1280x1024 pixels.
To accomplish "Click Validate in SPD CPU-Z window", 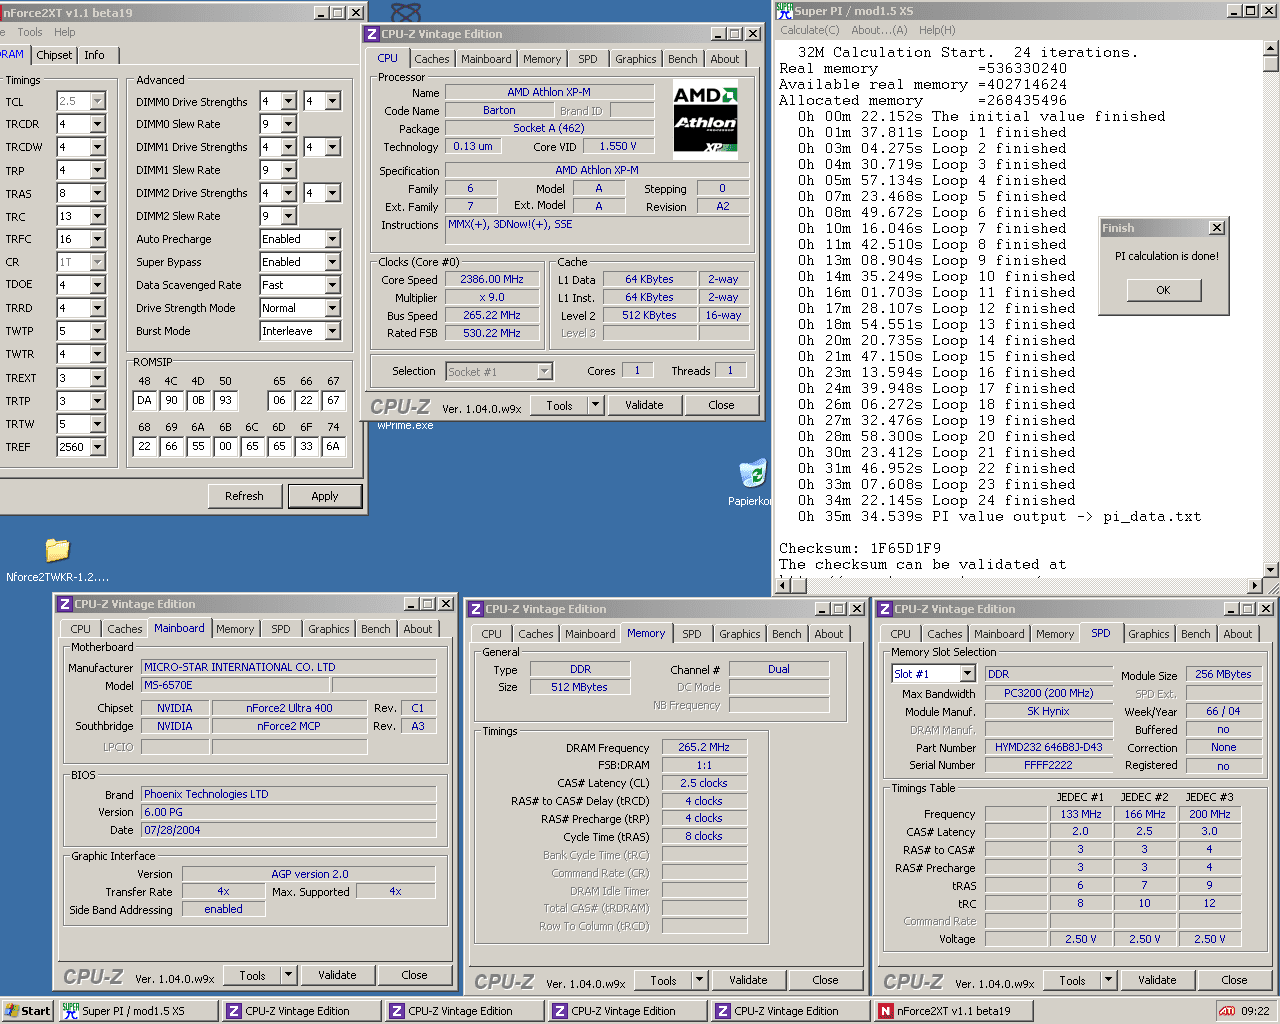I will click(x=1157, y=980).
